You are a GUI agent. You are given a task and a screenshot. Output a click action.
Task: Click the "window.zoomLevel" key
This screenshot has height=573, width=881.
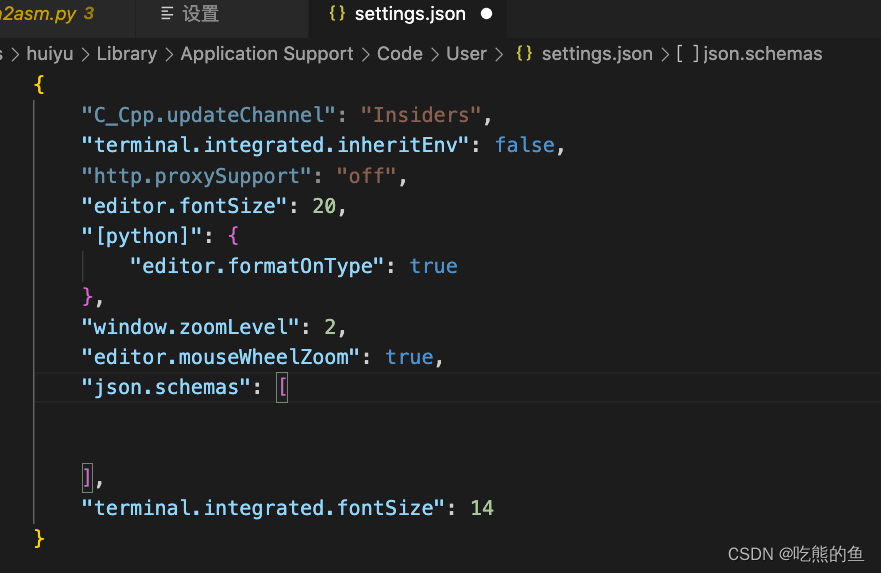(x=190, y=328)
